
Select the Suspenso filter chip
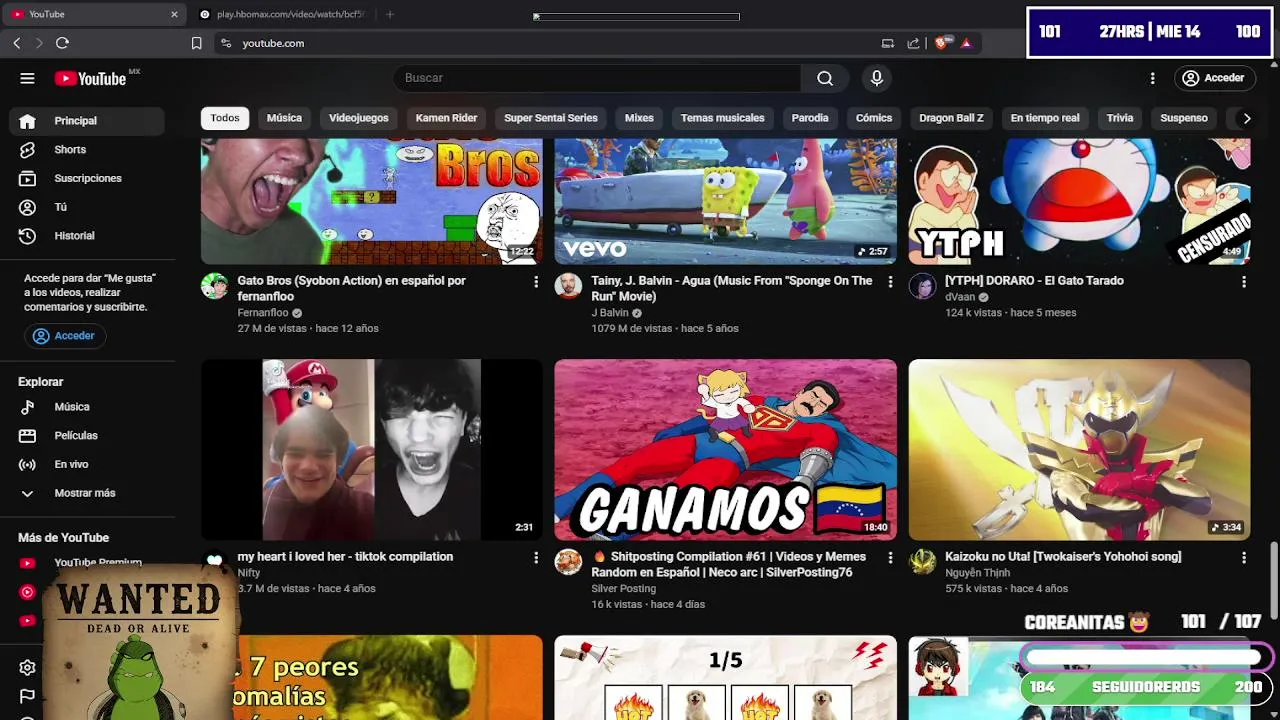click(1184, 118)
